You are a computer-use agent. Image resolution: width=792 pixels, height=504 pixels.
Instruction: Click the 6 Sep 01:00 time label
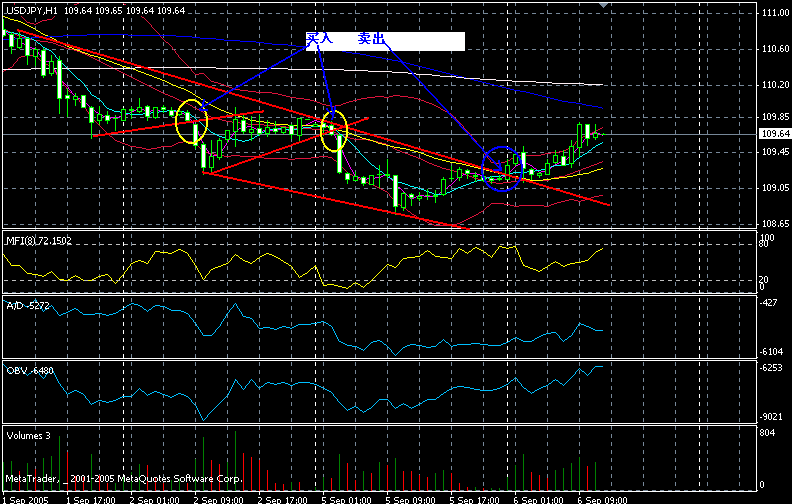[x=538, y=500]
